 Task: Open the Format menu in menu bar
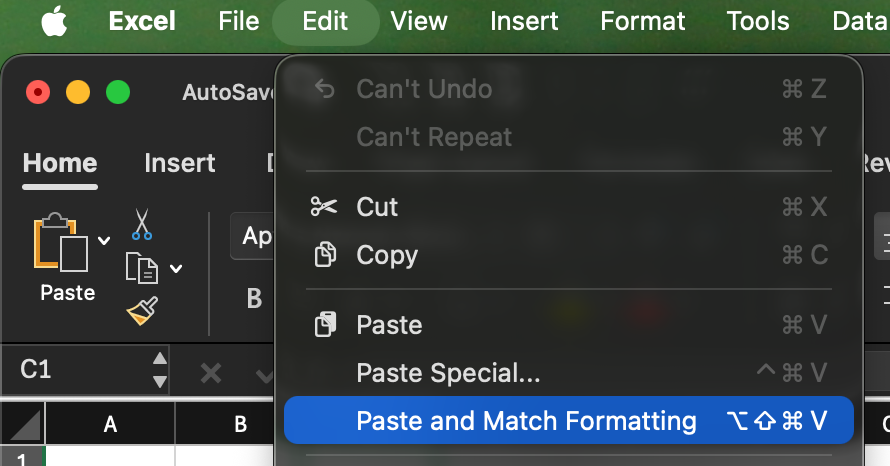pyautogui.click(x=642, y=21)
